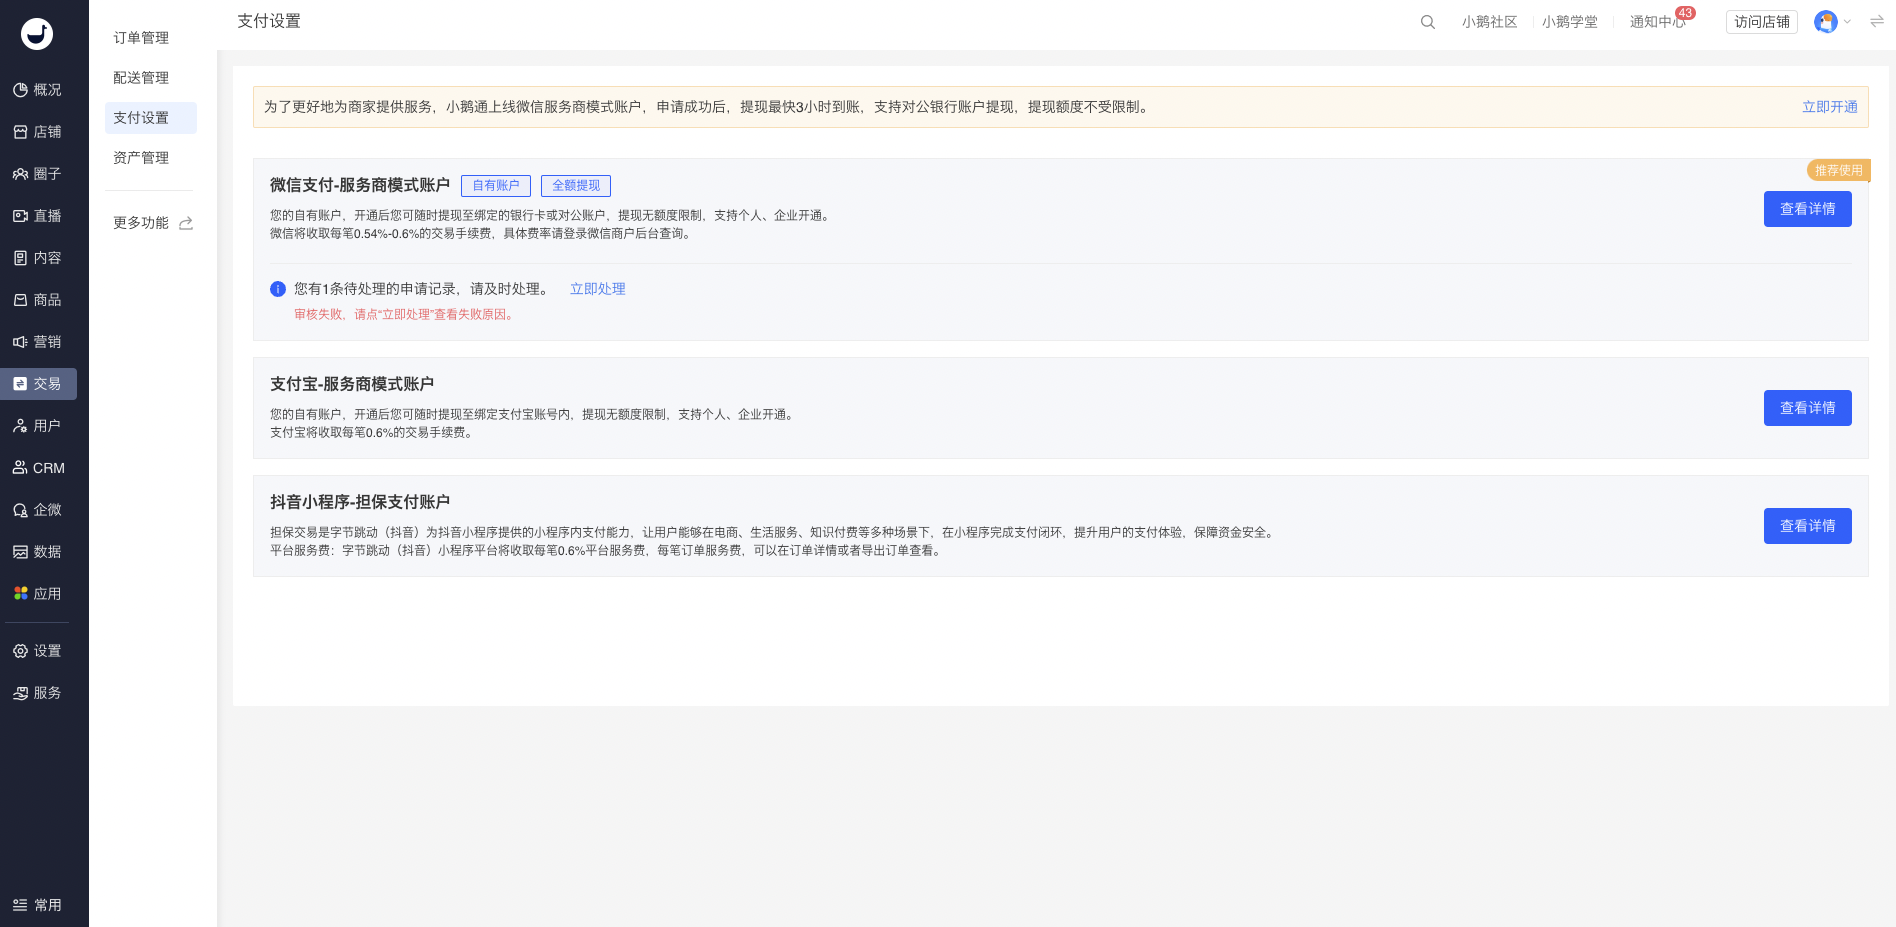Open the 数据 data sidebar item
This screenshot has width=1896, height=927.
click(38, 552)
